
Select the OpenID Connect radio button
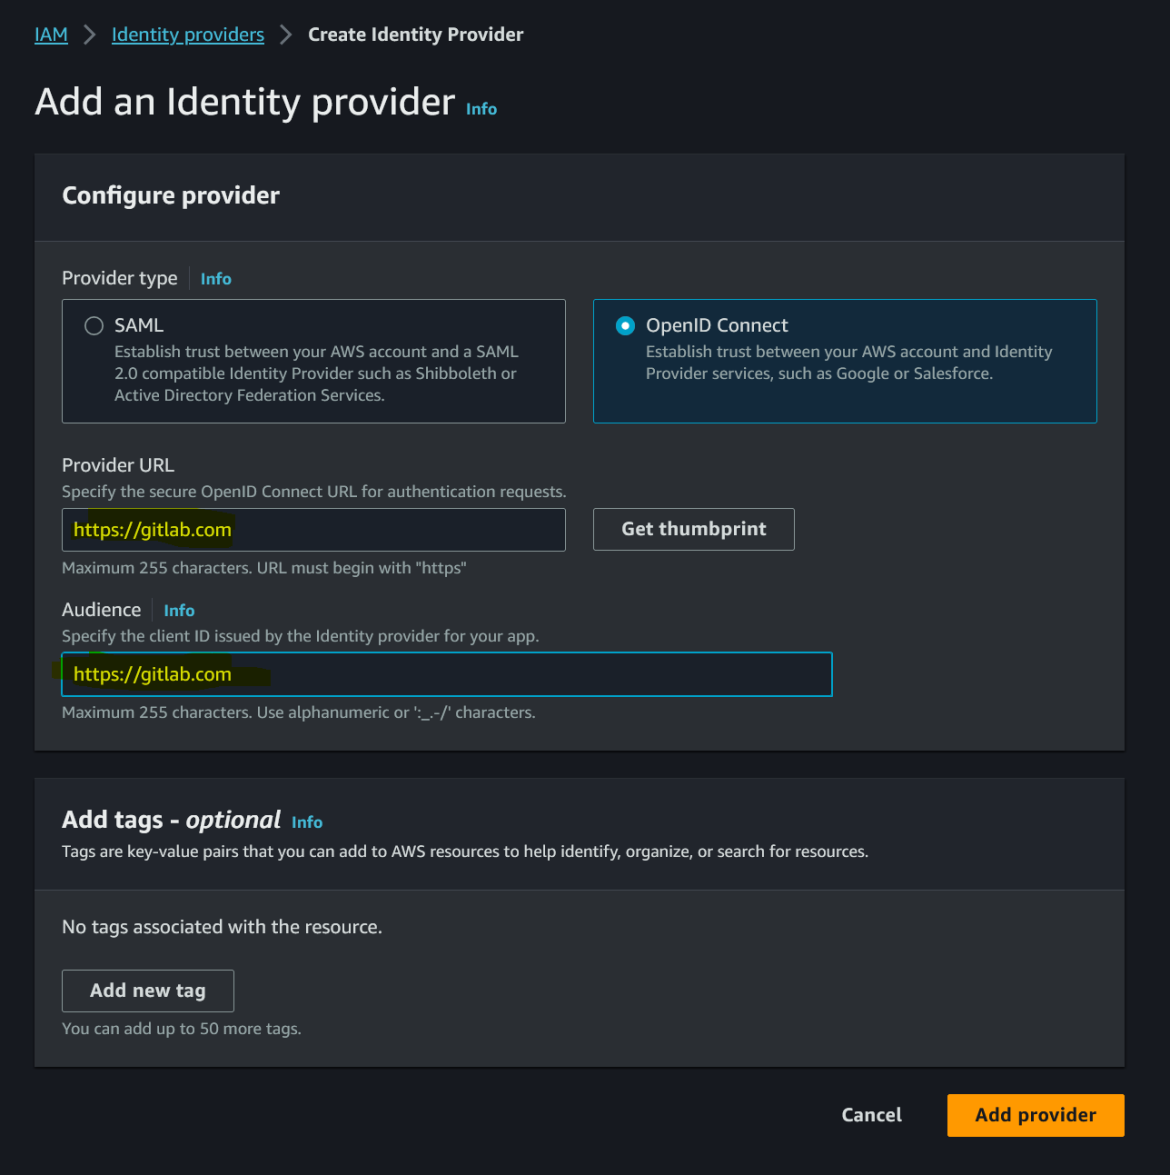625,325
